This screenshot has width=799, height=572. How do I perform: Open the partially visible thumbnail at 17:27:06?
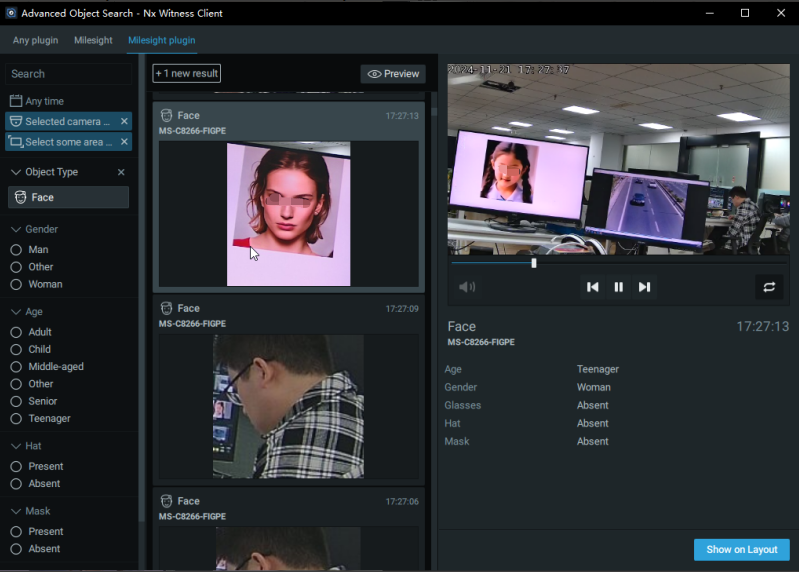pyautogui.click(x=288, y=549)
